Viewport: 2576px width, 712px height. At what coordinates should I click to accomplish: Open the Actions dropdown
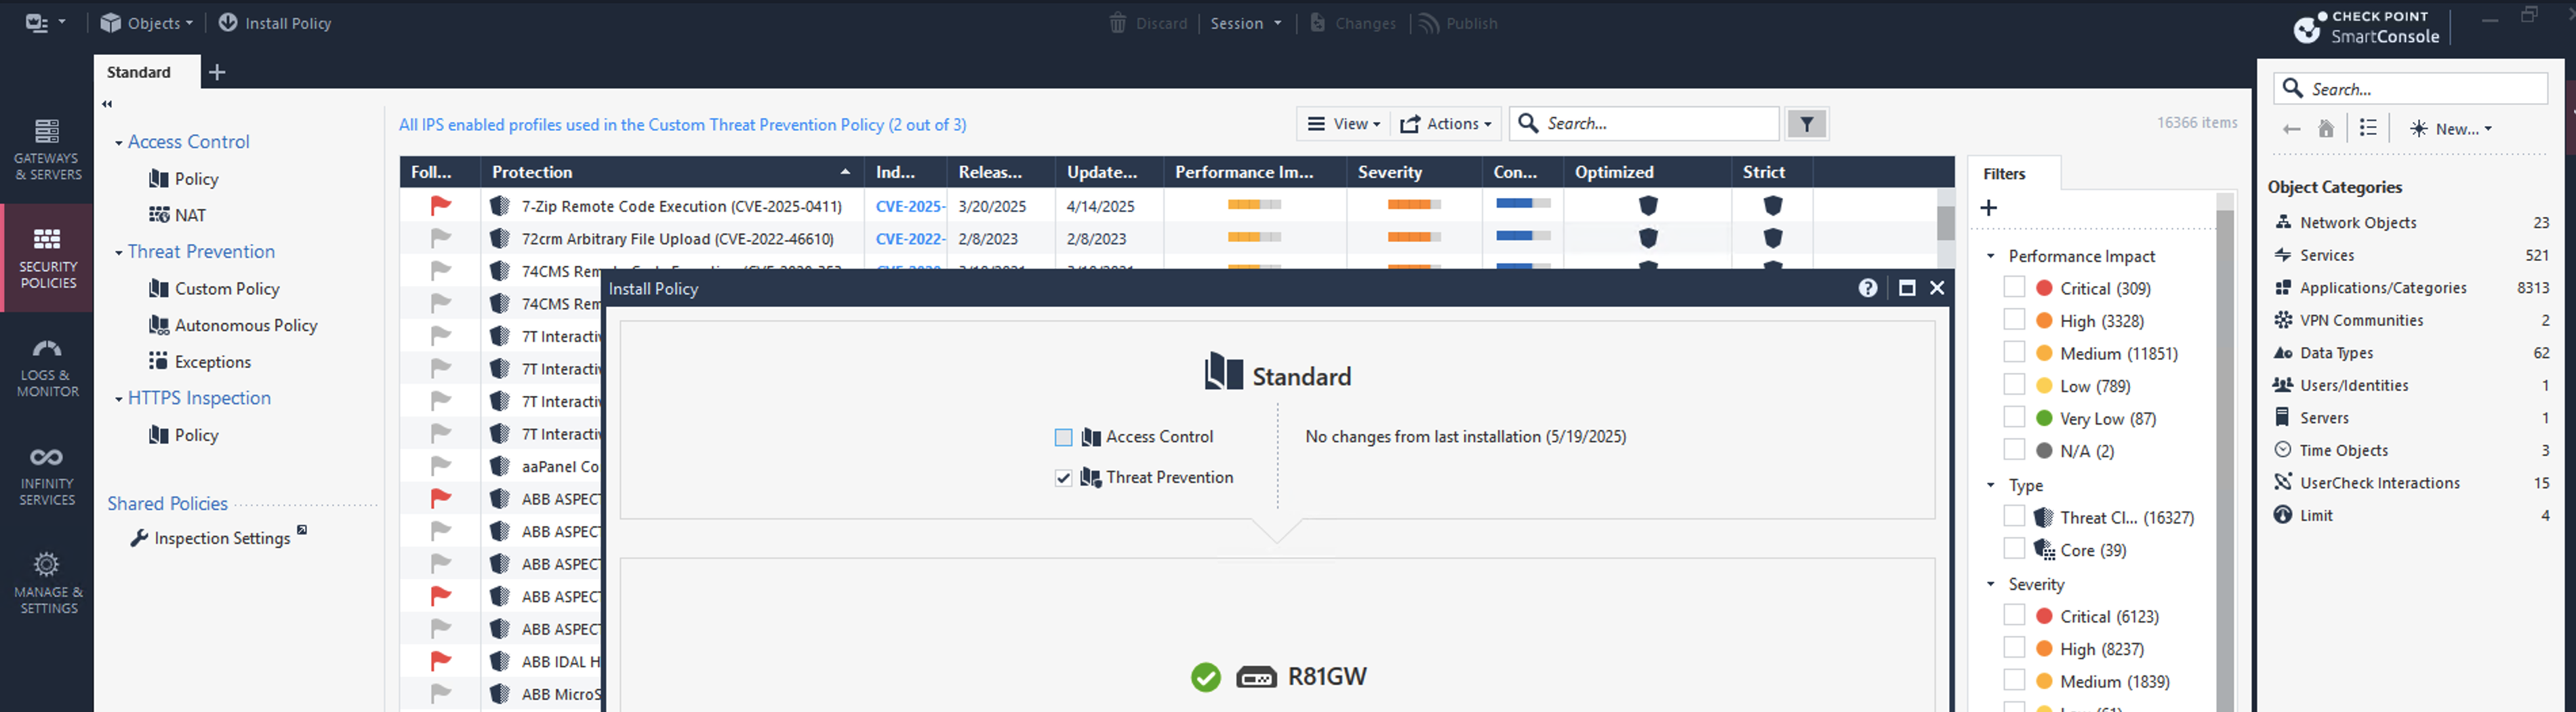click(1446, 124)
